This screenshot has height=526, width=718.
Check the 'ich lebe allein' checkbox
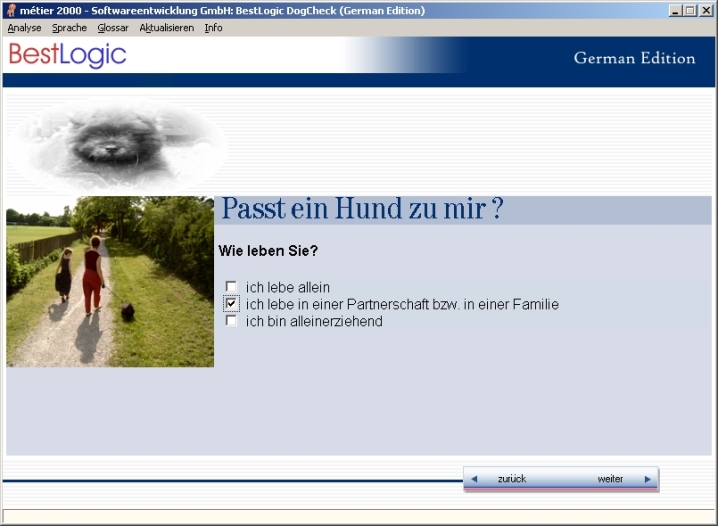tap(232, 287)
